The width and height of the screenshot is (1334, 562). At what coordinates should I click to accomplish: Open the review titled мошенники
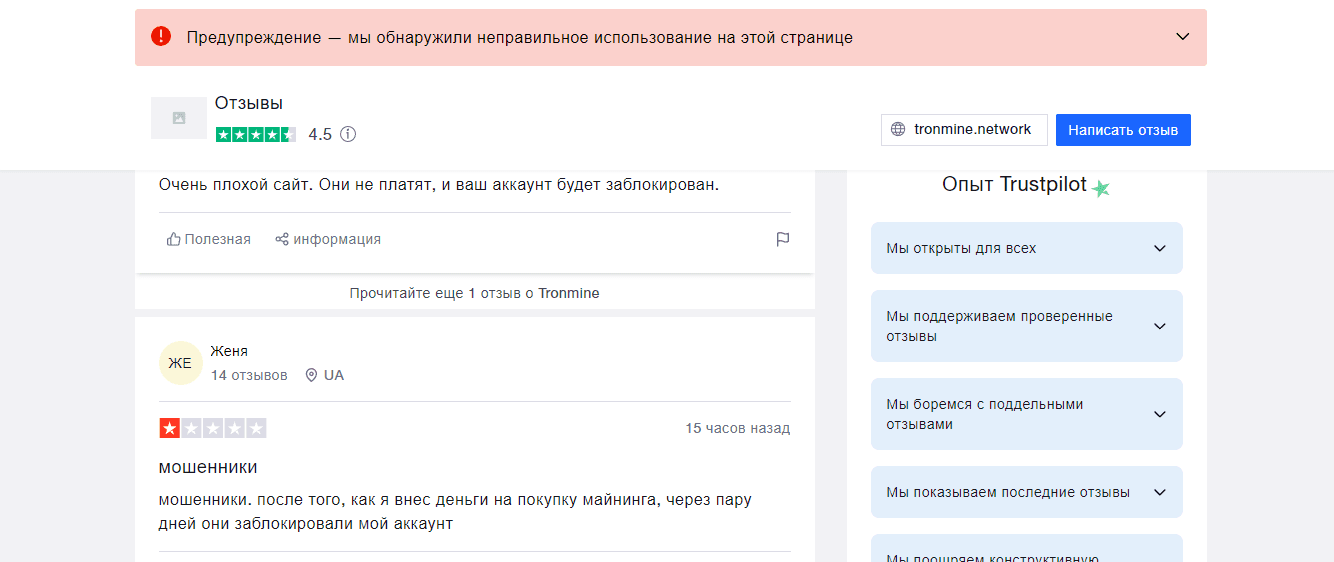point(208,467)
